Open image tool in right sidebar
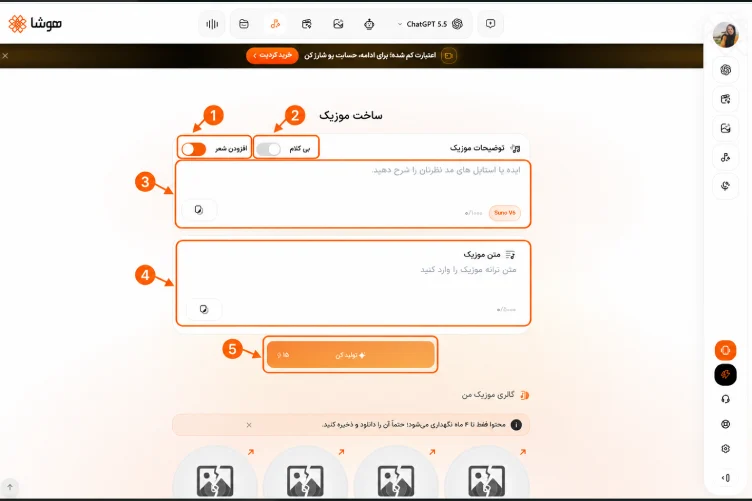This screenshot has width=752, height=501. tap(725, 128)
